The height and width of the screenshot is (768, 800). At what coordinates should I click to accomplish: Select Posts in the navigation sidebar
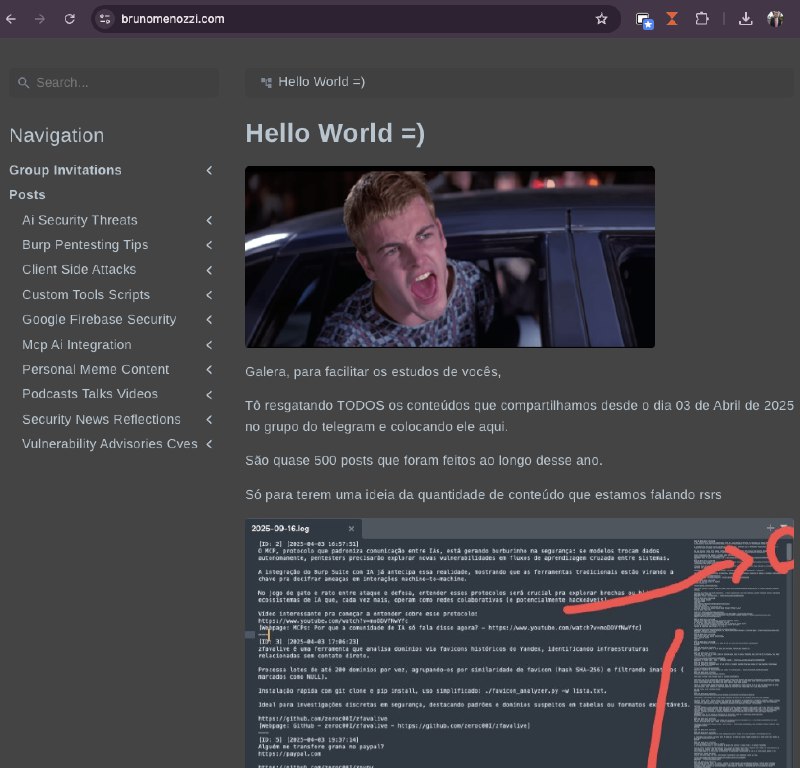(27, 195)
